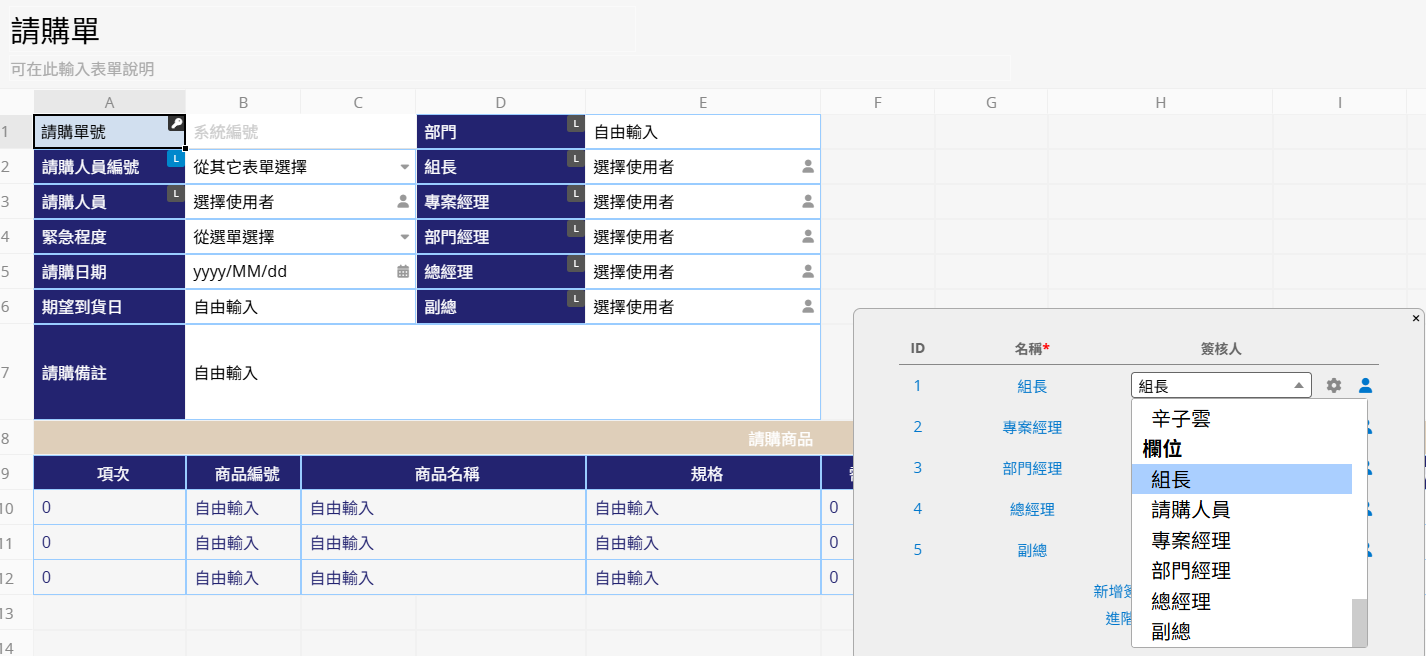Click the key icon in 請購單號 cell
This screenshot has height=656, width=1426.
(x=176, y=123)
